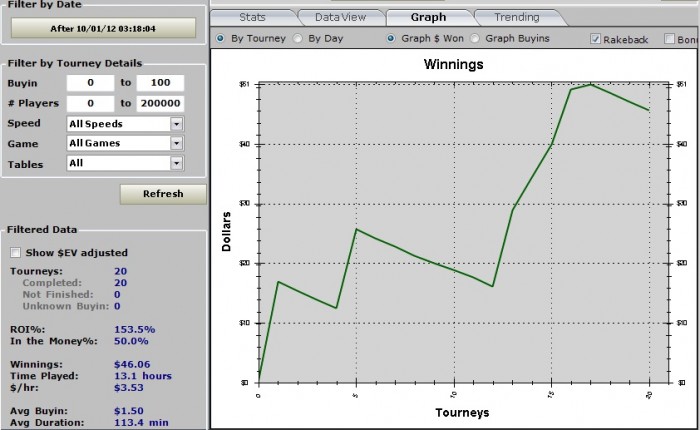Click the Tourneys x-axis label
Screen dimensions: 700x430
(x=462, y=413)
